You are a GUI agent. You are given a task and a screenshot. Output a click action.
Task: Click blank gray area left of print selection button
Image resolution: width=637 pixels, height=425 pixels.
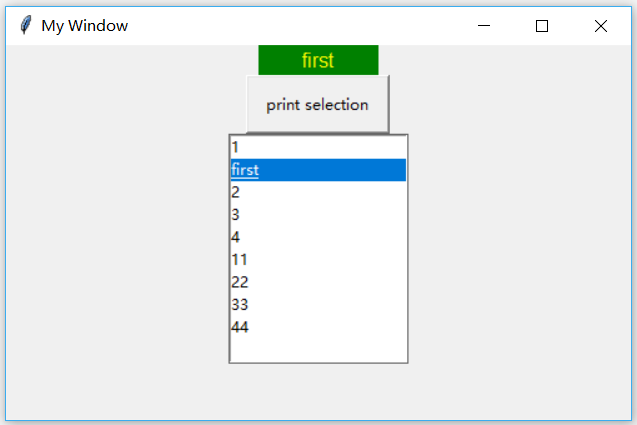(x=120, y=105)
